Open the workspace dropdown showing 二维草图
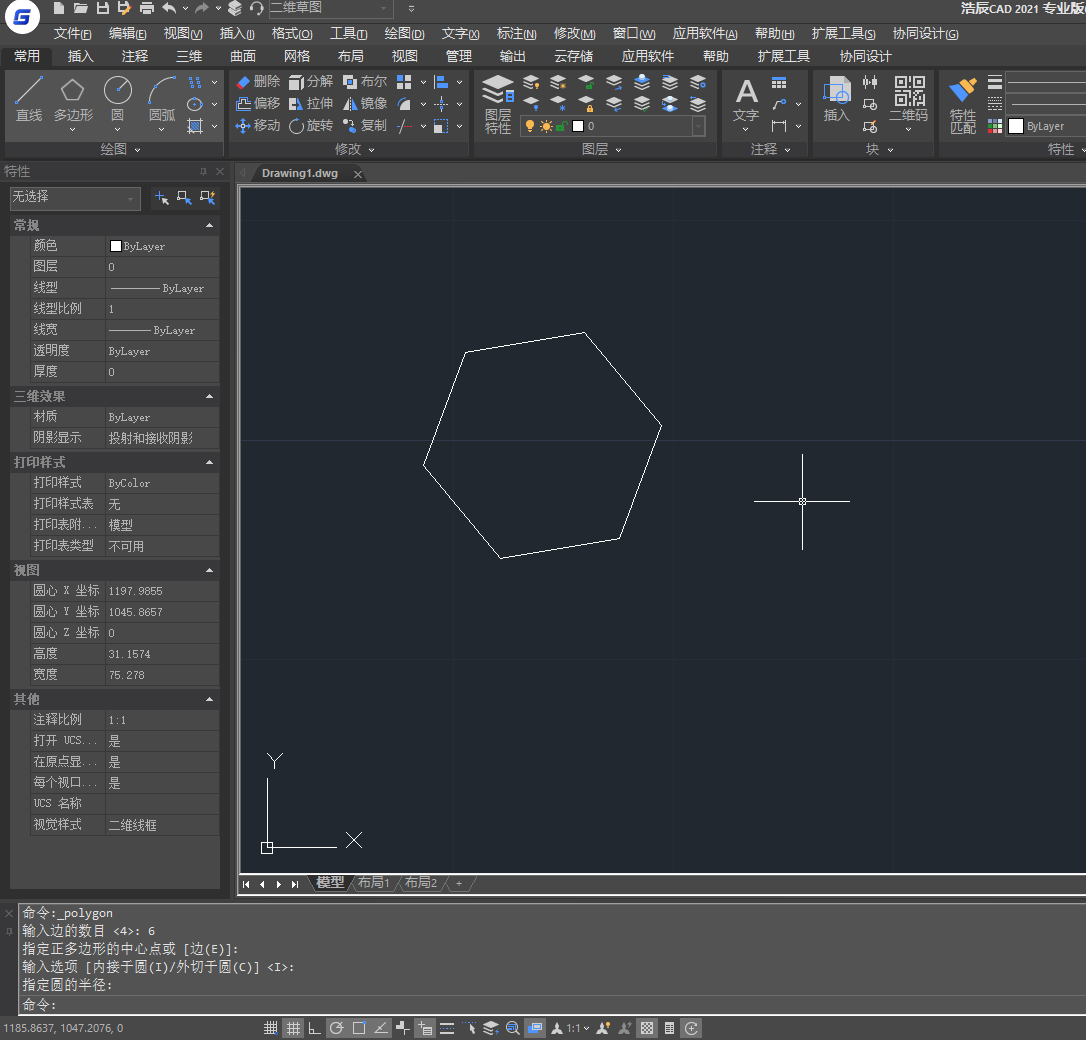Image resolution: width=1086 pixels, height=1040 pixels. pyautogui.click(x=330, y=8)
